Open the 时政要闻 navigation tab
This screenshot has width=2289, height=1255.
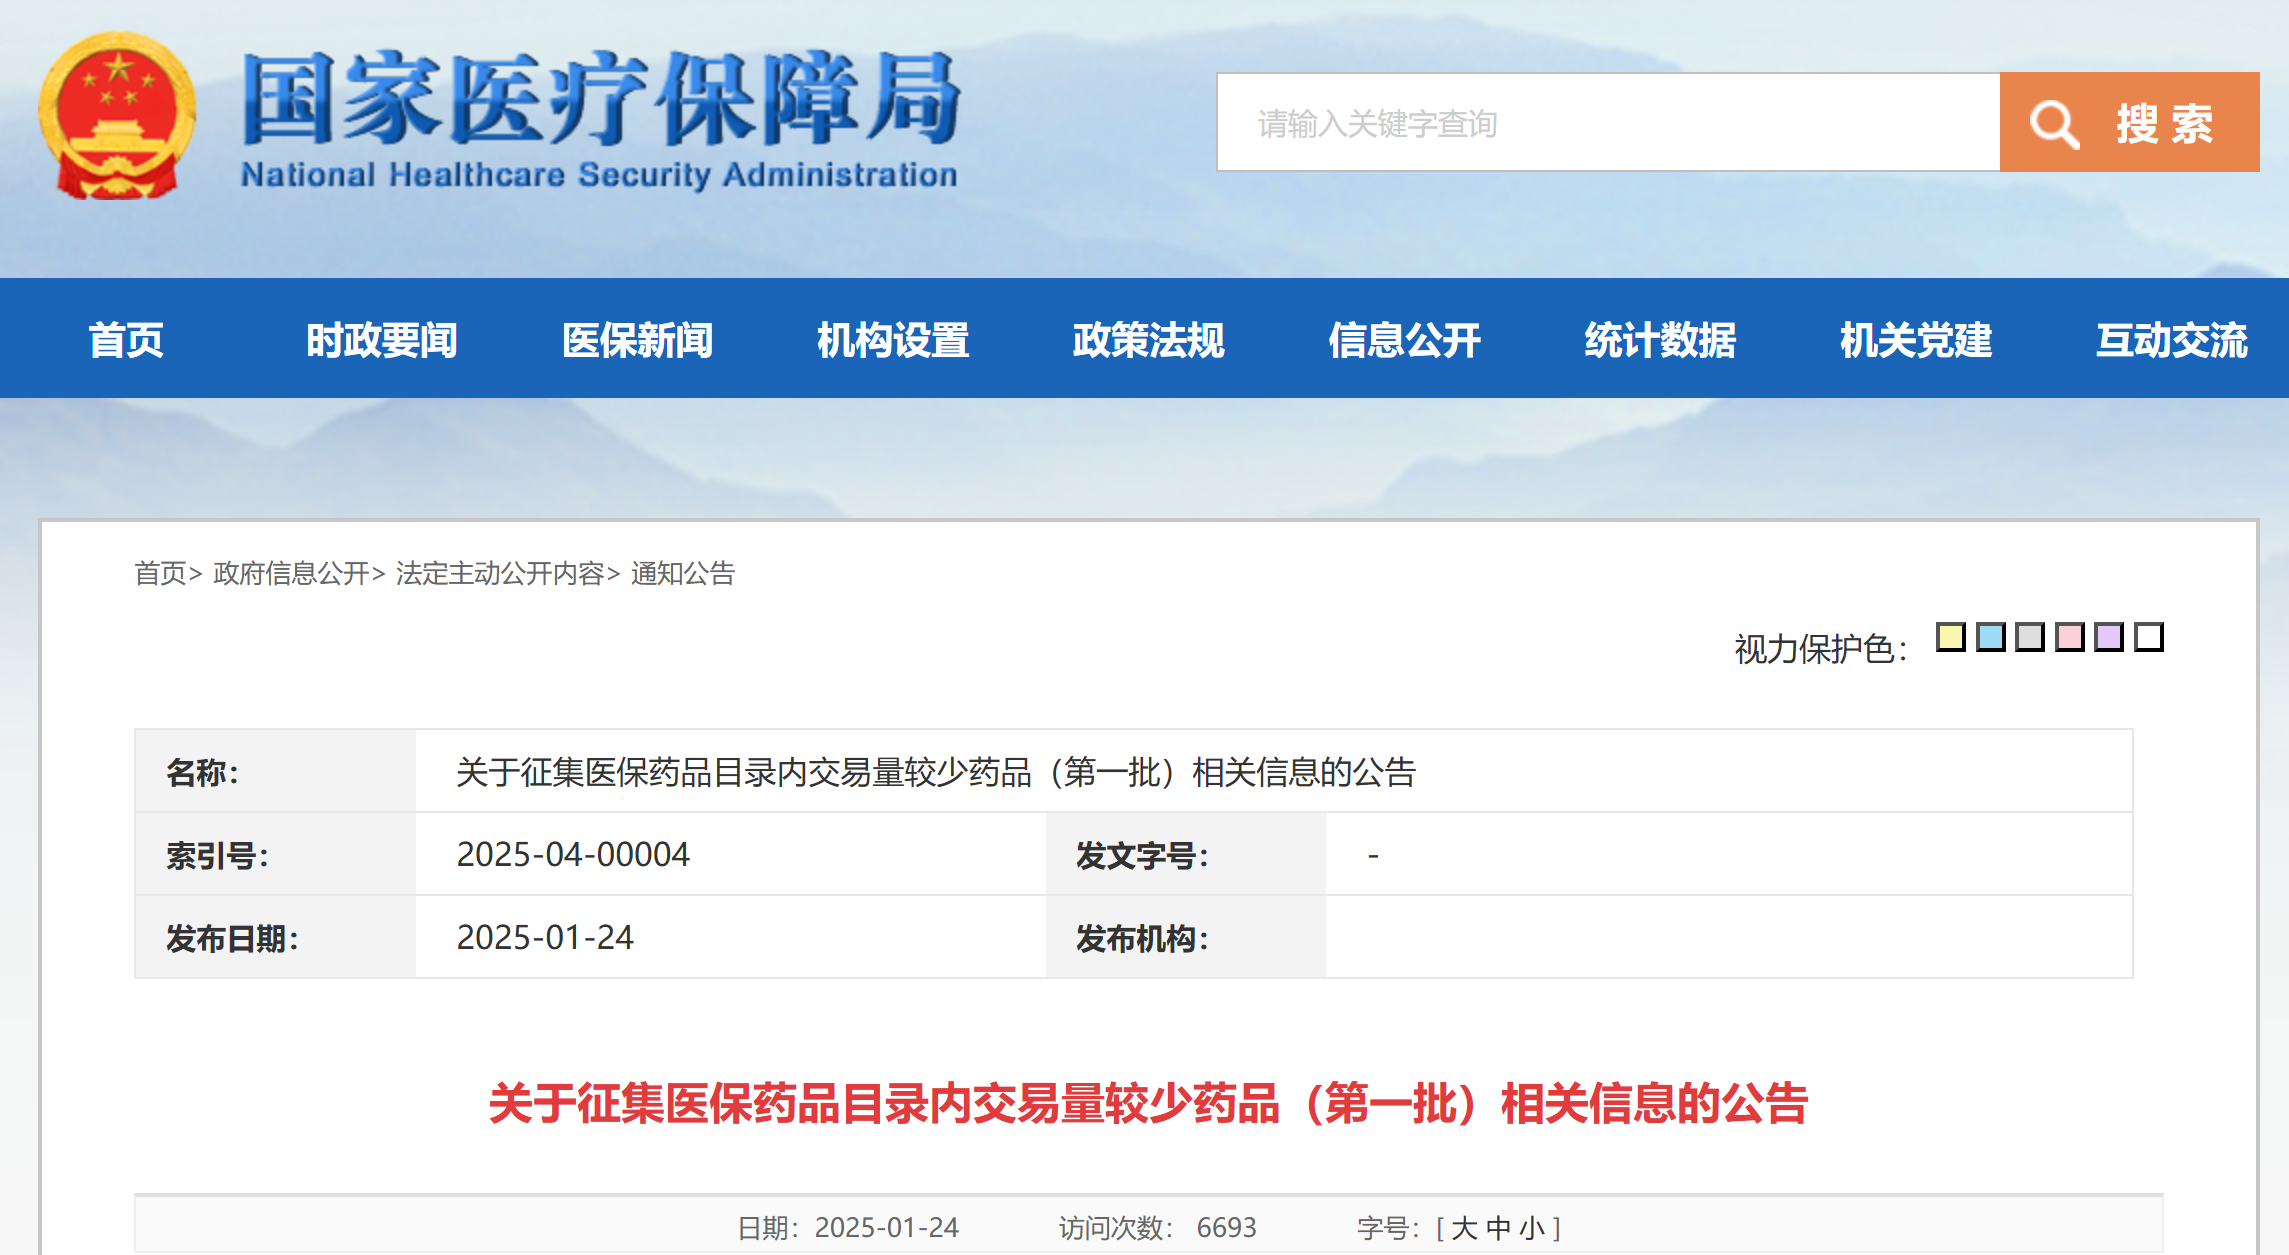[382, 340]
